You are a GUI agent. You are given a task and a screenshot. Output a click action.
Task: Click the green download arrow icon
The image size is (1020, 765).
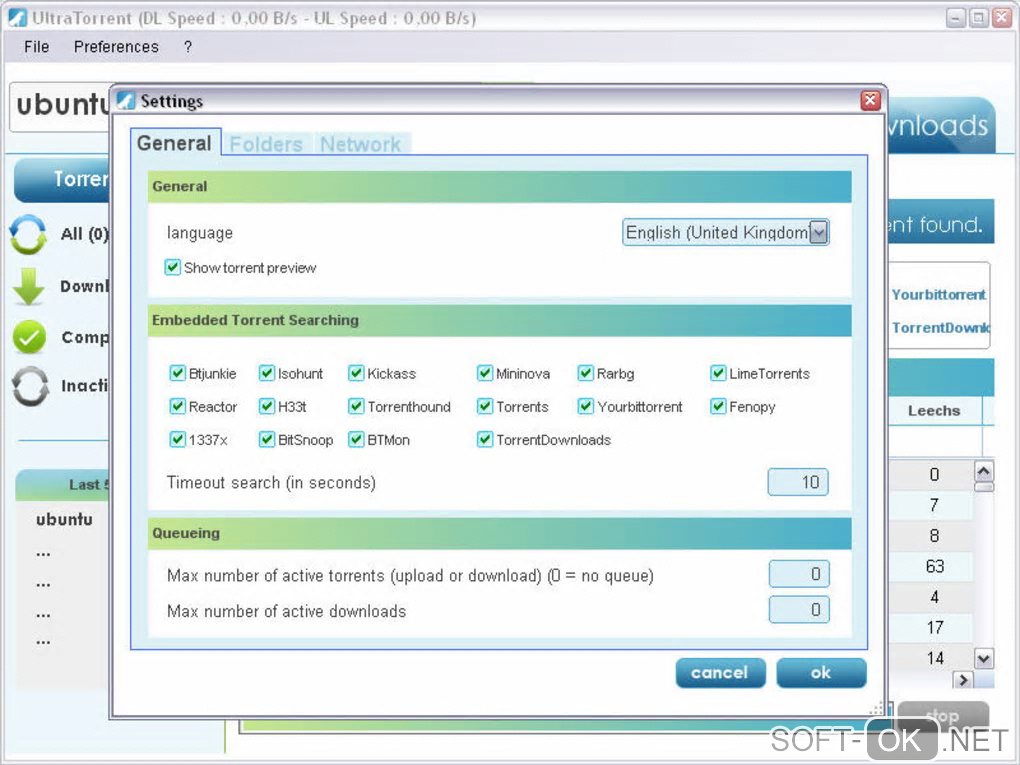29,286
